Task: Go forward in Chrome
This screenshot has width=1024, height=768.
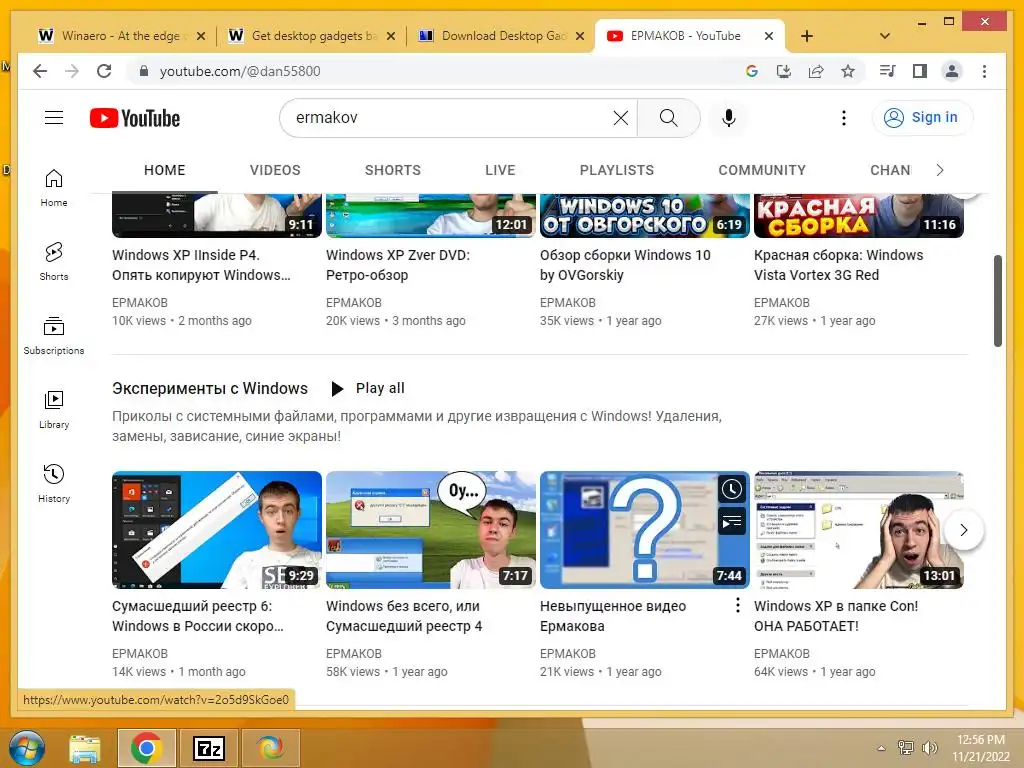Action: pyautogui.click(x=72, y=71)
